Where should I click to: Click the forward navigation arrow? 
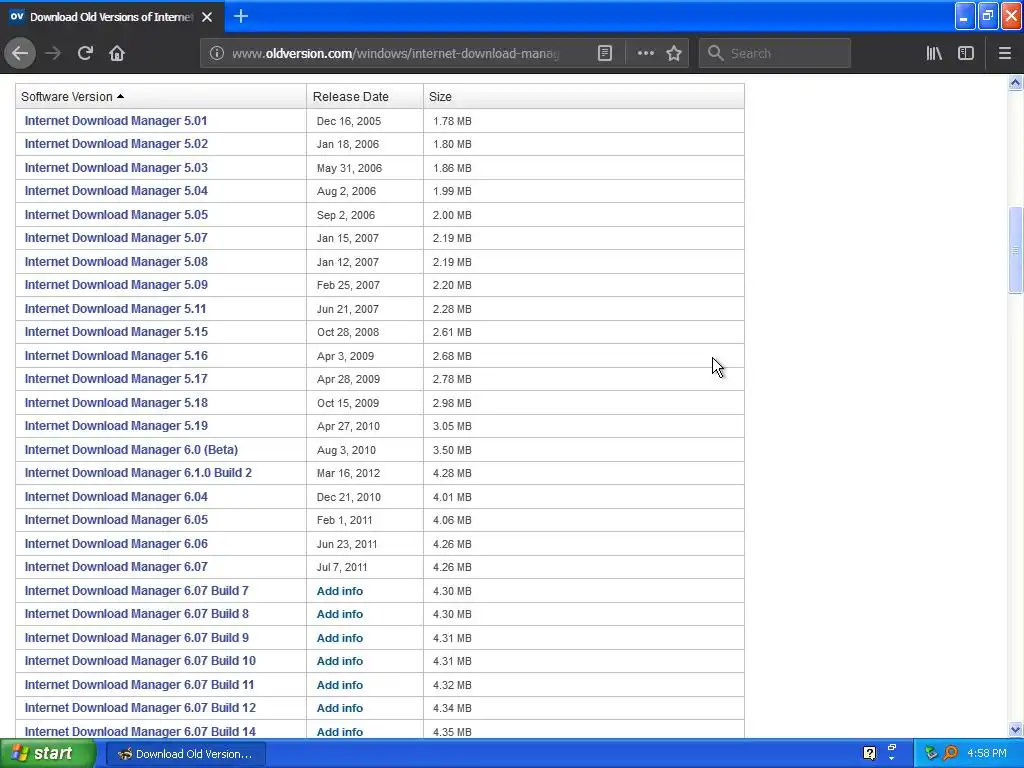[x=53, y=53]
